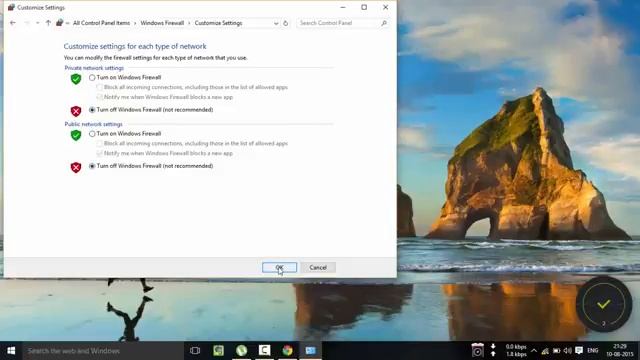Show hidden system tray icons
640x360 pixels.
[534, 351]
